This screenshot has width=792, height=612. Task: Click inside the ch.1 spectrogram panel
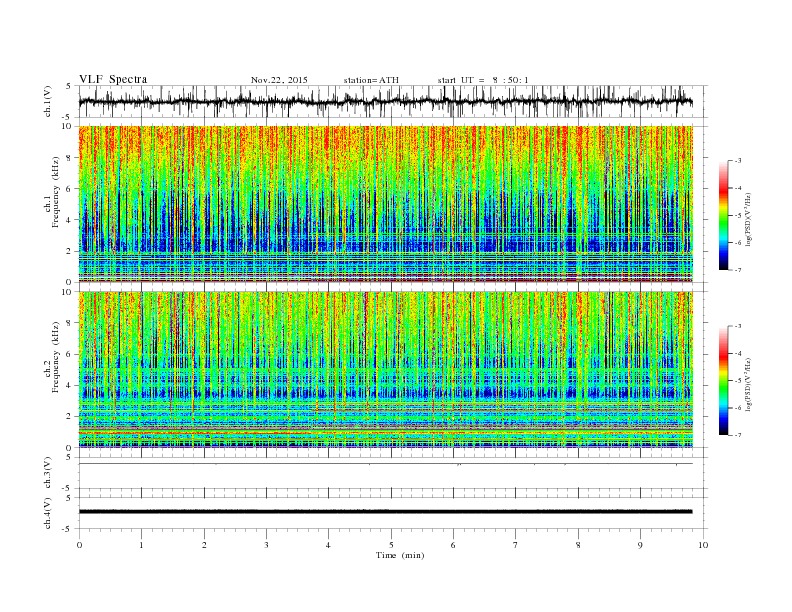pos(385,204)
